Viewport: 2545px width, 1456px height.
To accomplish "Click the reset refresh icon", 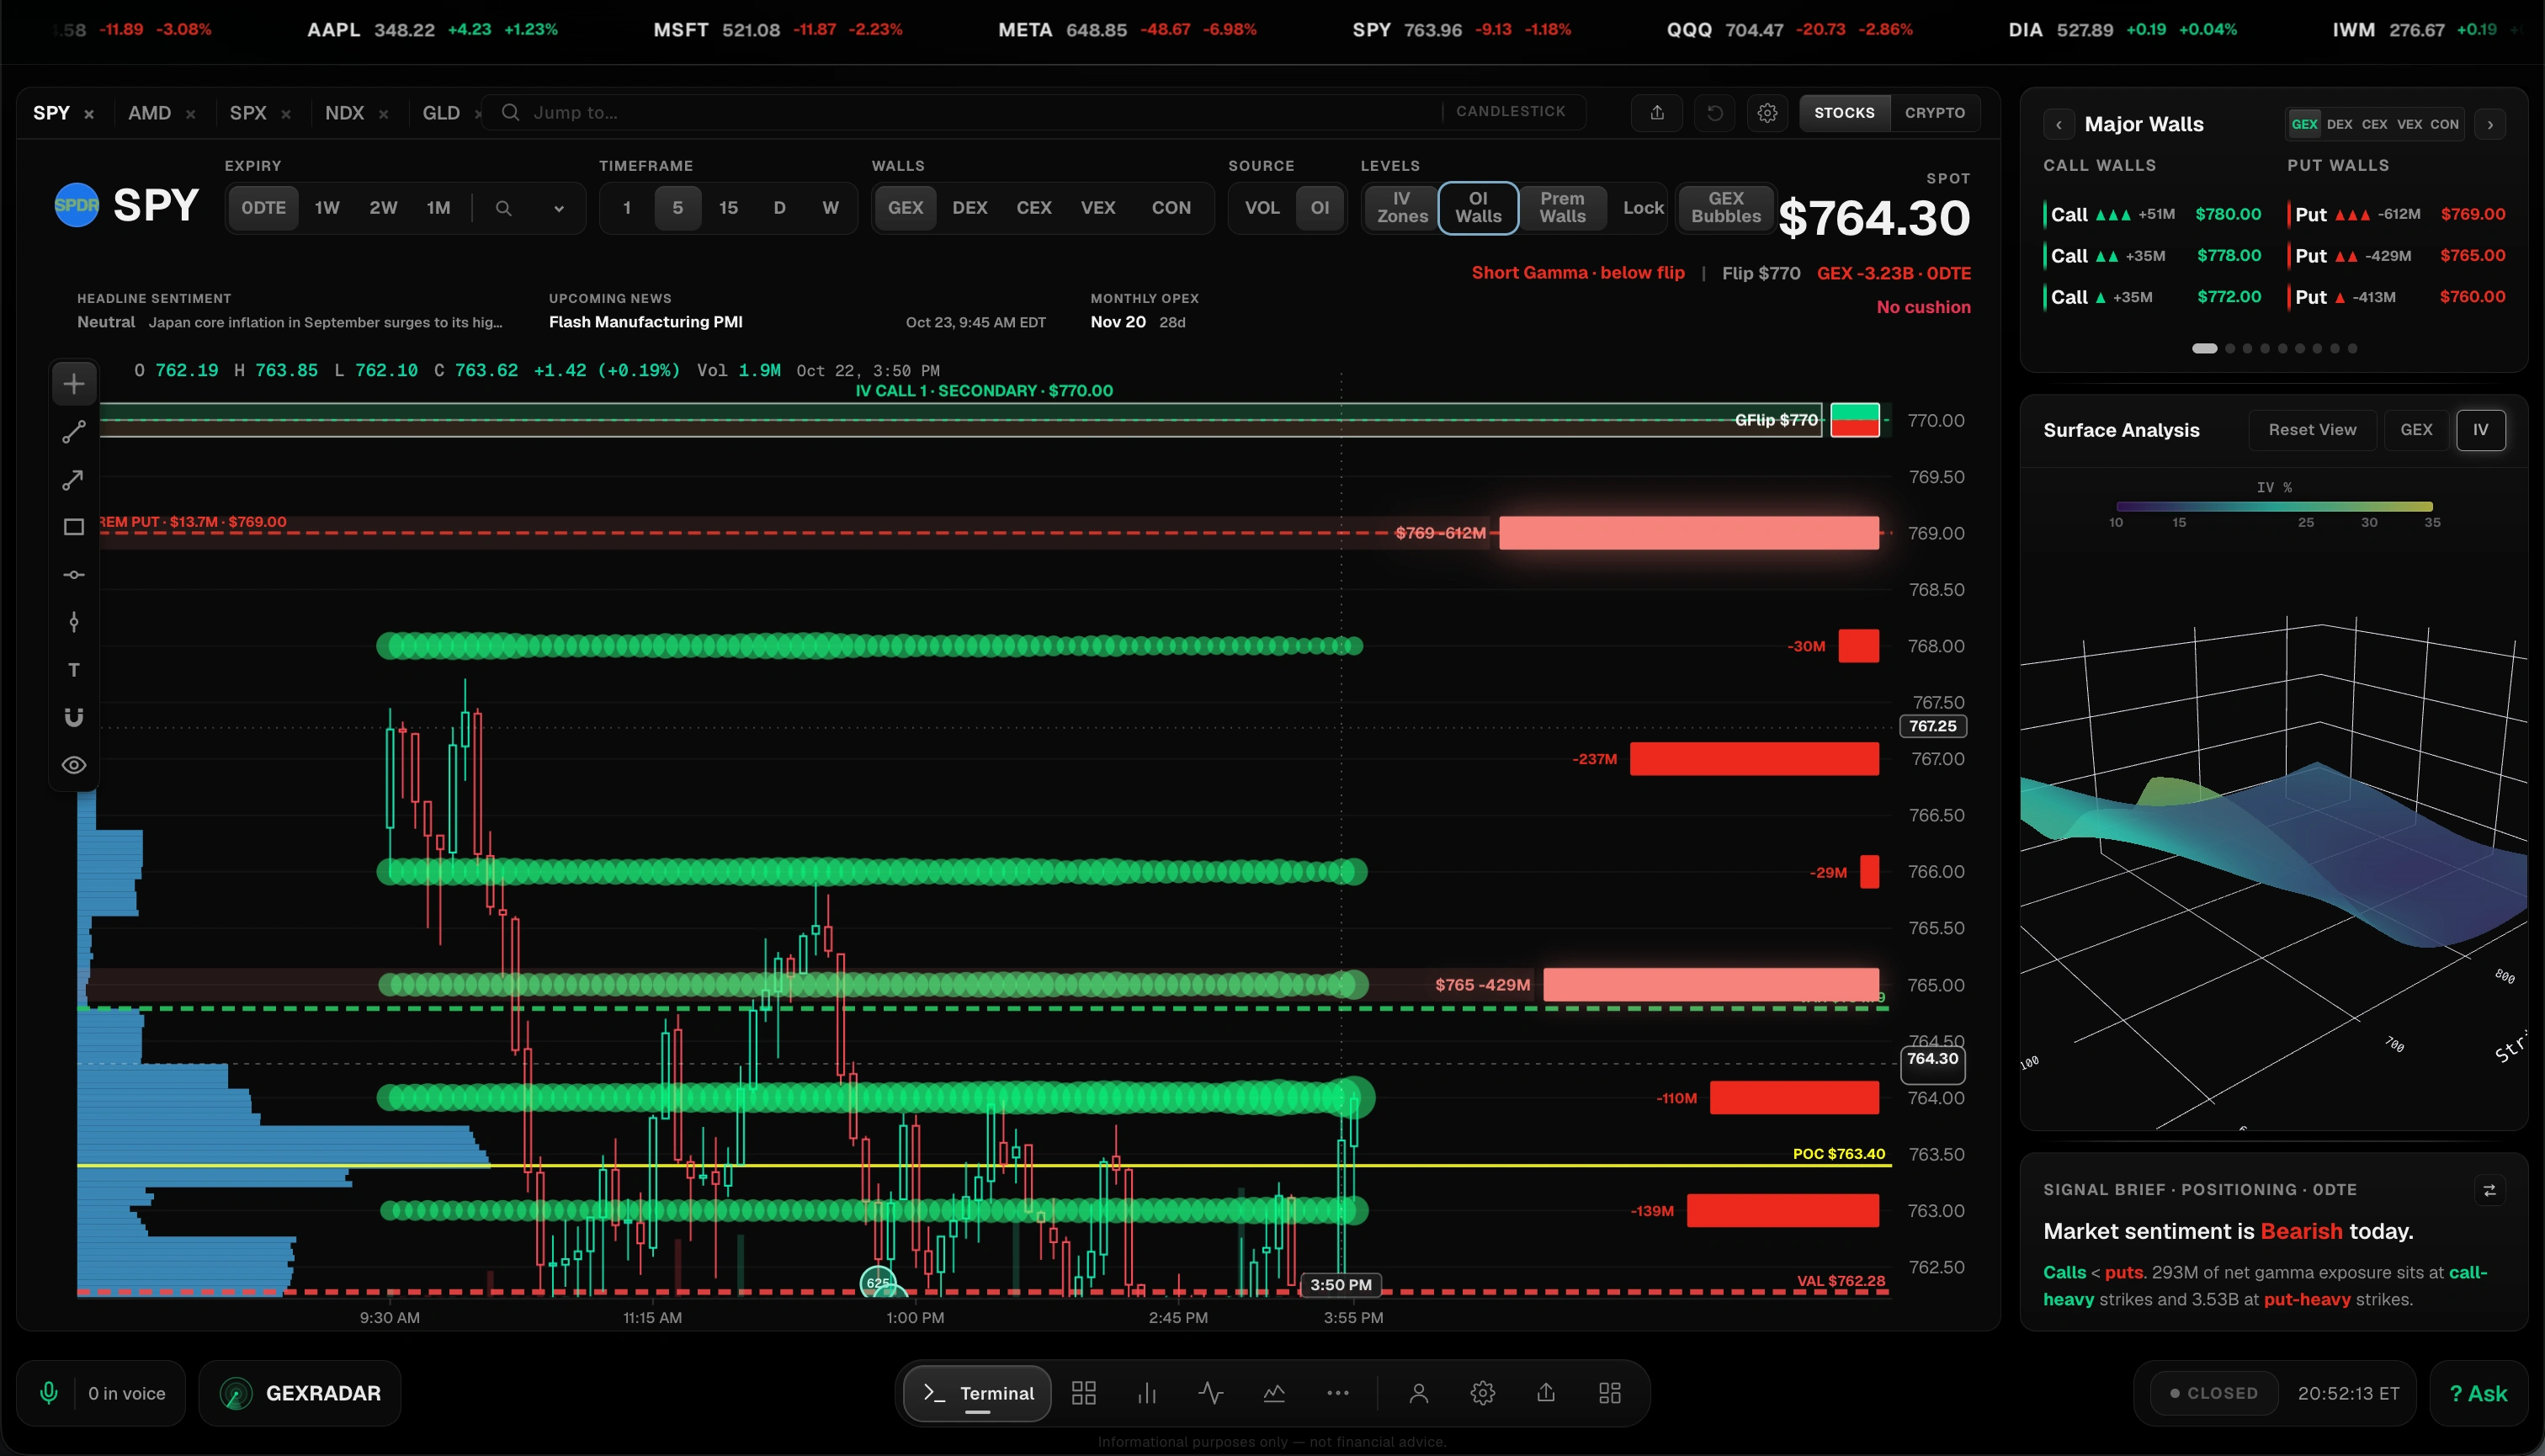I will (1714, 112).
